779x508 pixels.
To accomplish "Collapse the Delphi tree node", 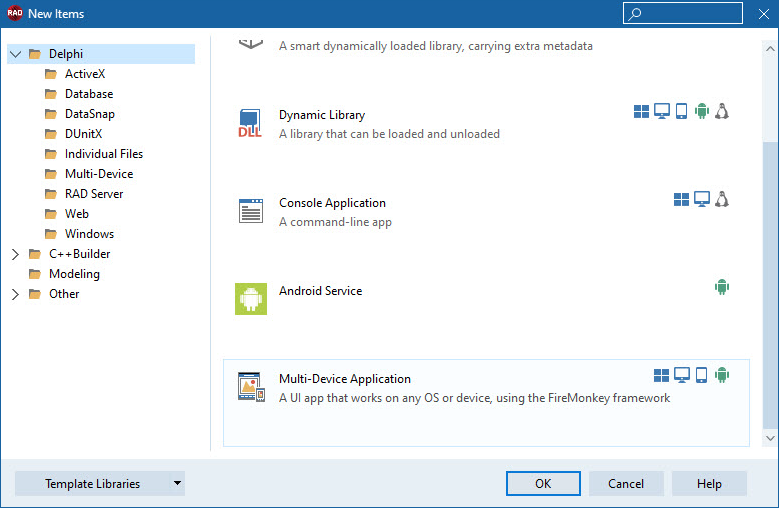I will [x=15, y=54].
